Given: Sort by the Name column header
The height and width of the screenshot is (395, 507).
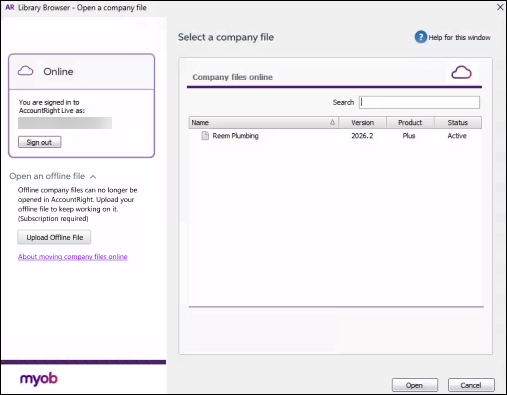Looking at the screenshot, I should (x=264, y=122).
